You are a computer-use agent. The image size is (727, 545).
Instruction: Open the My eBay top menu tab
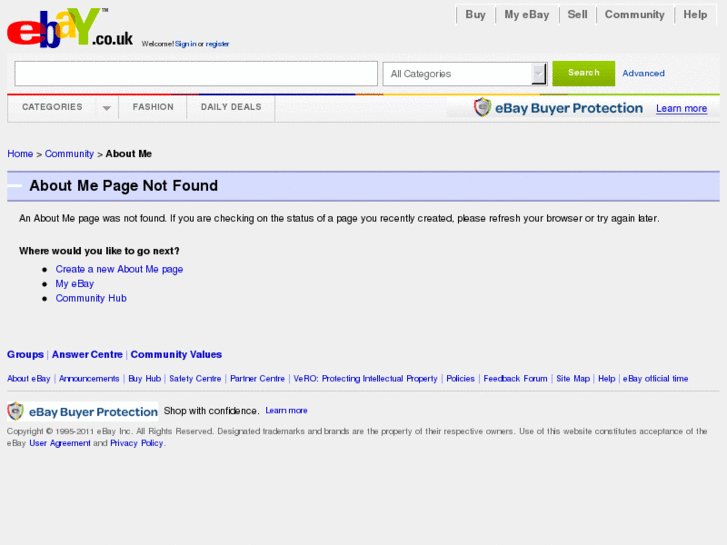point(527,15)
